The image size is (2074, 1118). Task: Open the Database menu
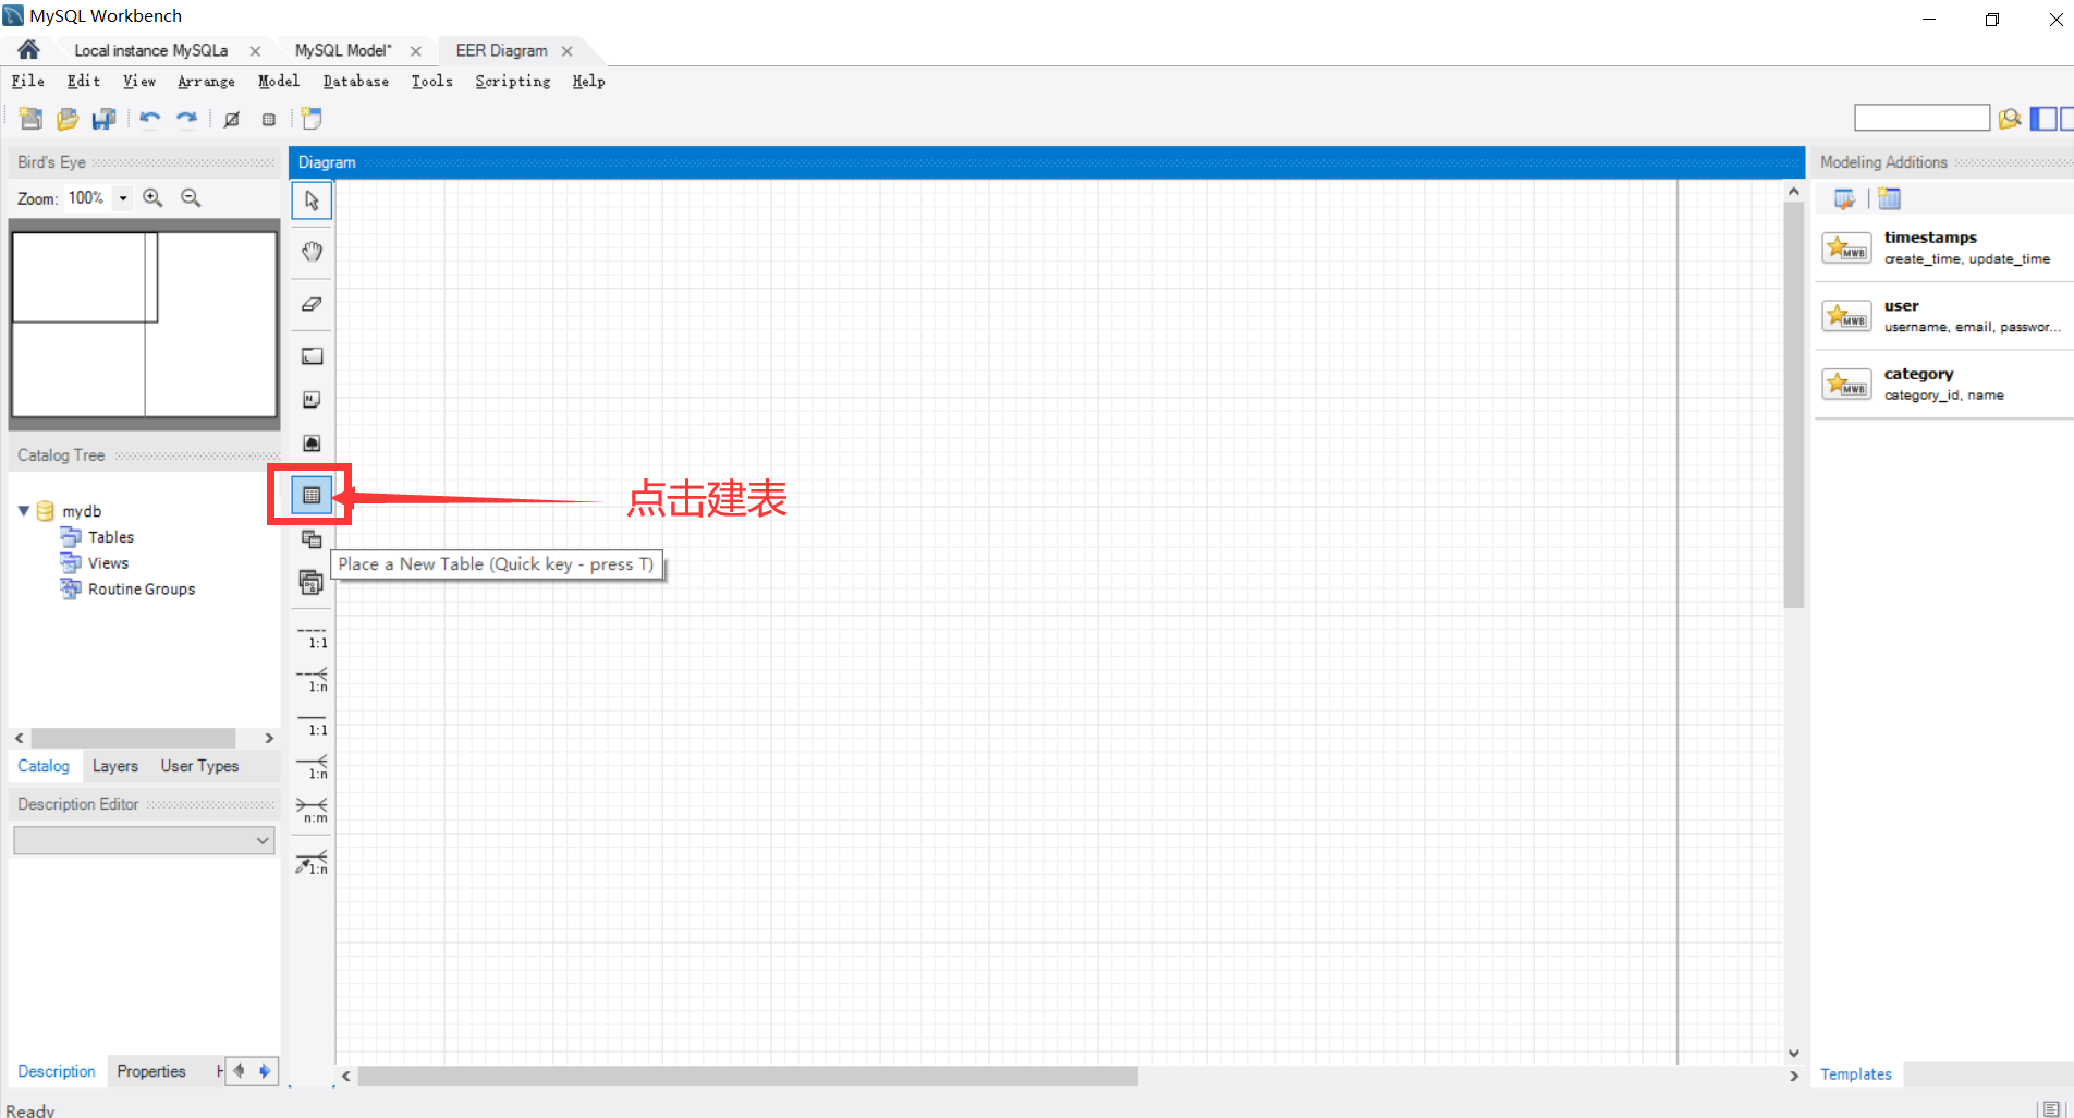coord(355,81)
